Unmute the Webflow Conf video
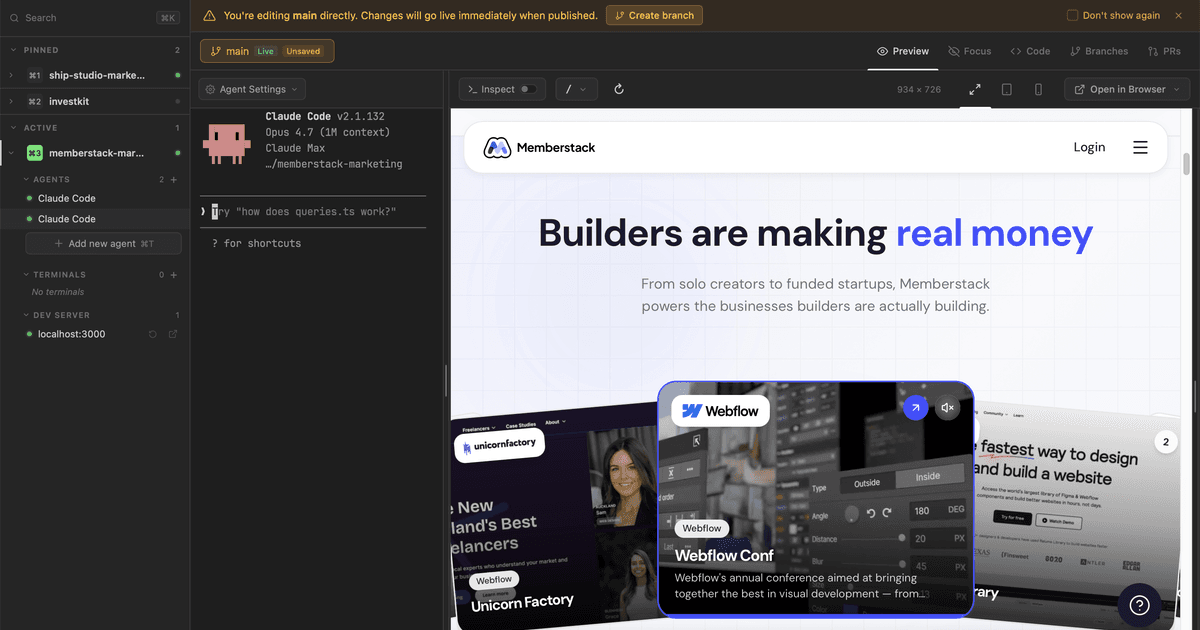The height and width of the screenshot is (630, 1200). pos(948,408)
